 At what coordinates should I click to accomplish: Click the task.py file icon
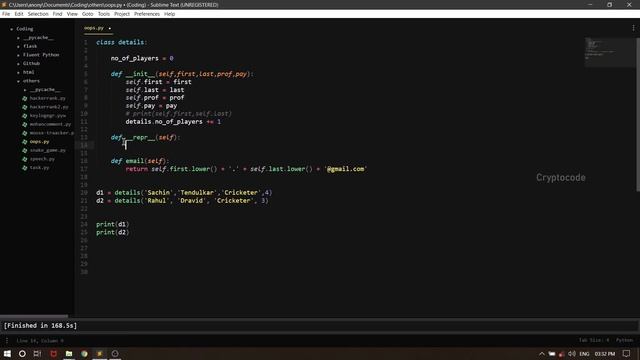click(x=24, y=168)
